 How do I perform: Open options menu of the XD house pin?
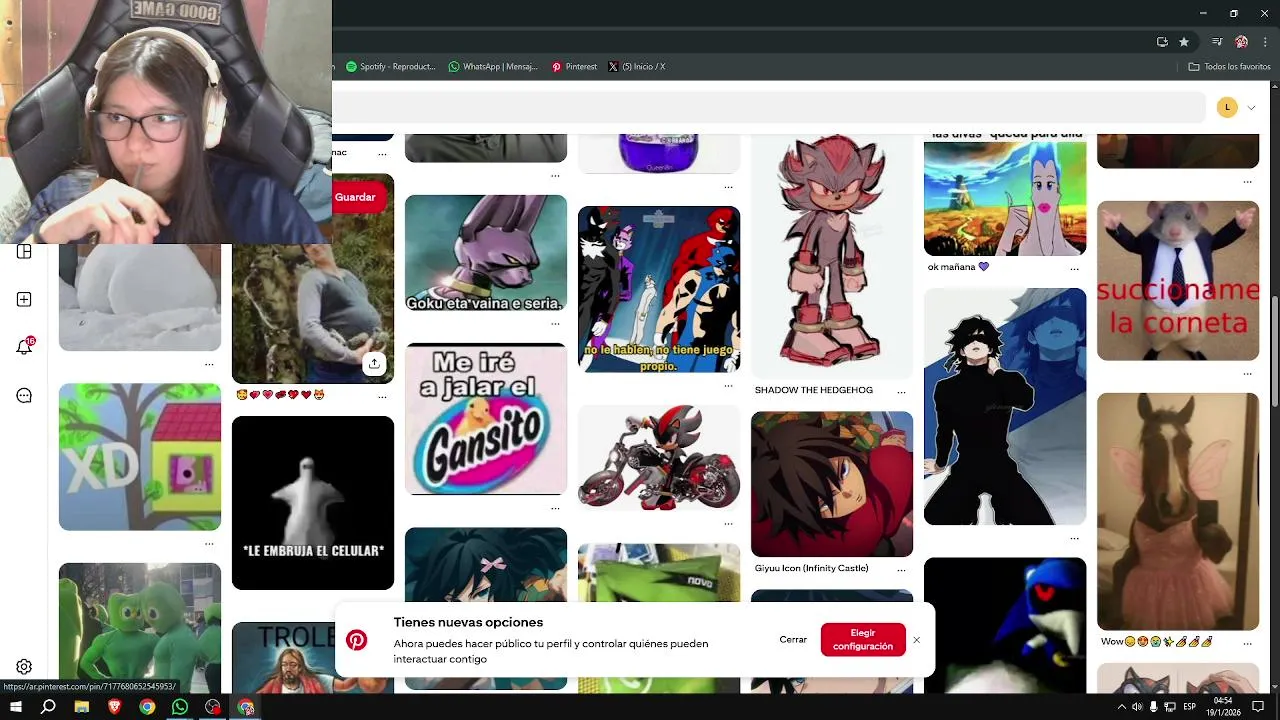click(209, 544)
